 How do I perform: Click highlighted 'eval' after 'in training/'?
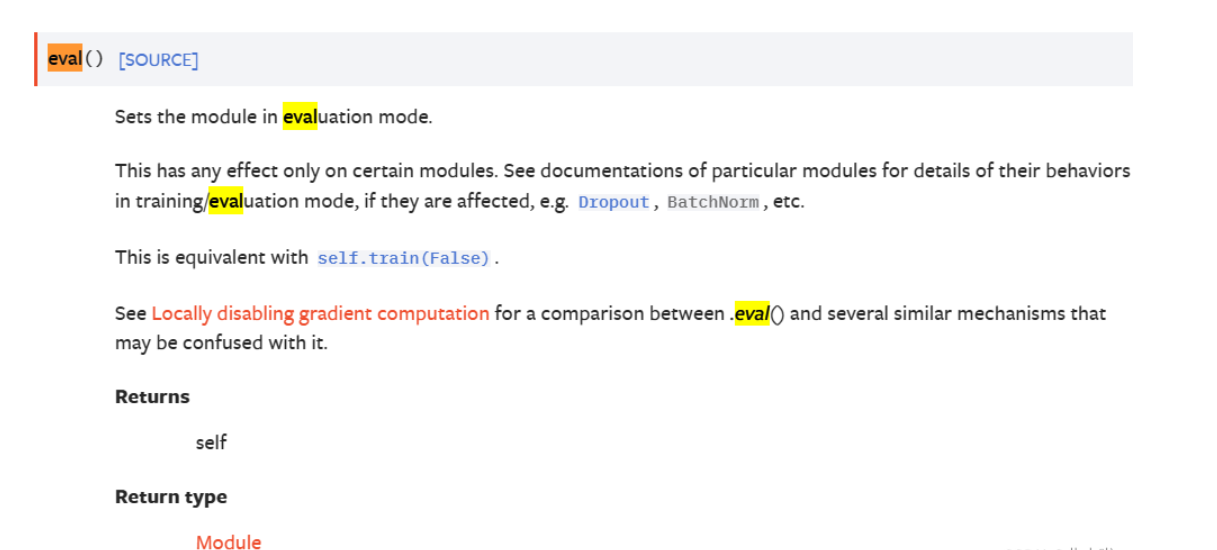pos(226,201)
